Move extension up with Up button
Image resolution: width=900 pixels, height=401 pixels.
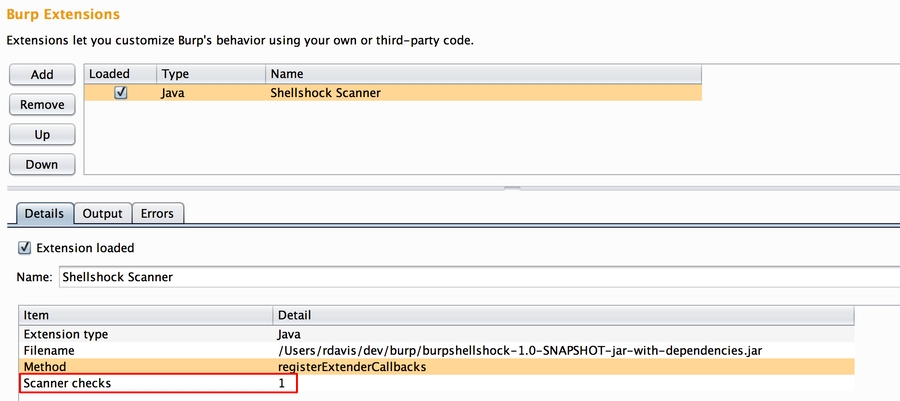click(42, 134)
